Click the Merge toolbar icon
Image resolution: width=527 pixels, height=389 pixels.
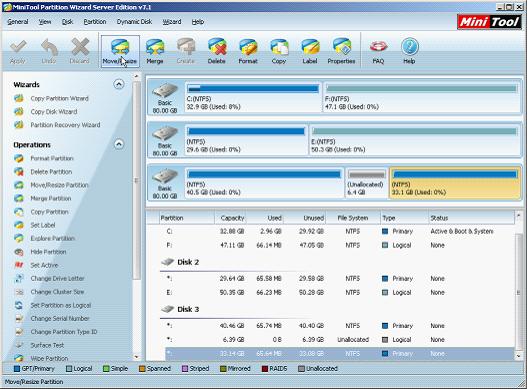[155, 51]
